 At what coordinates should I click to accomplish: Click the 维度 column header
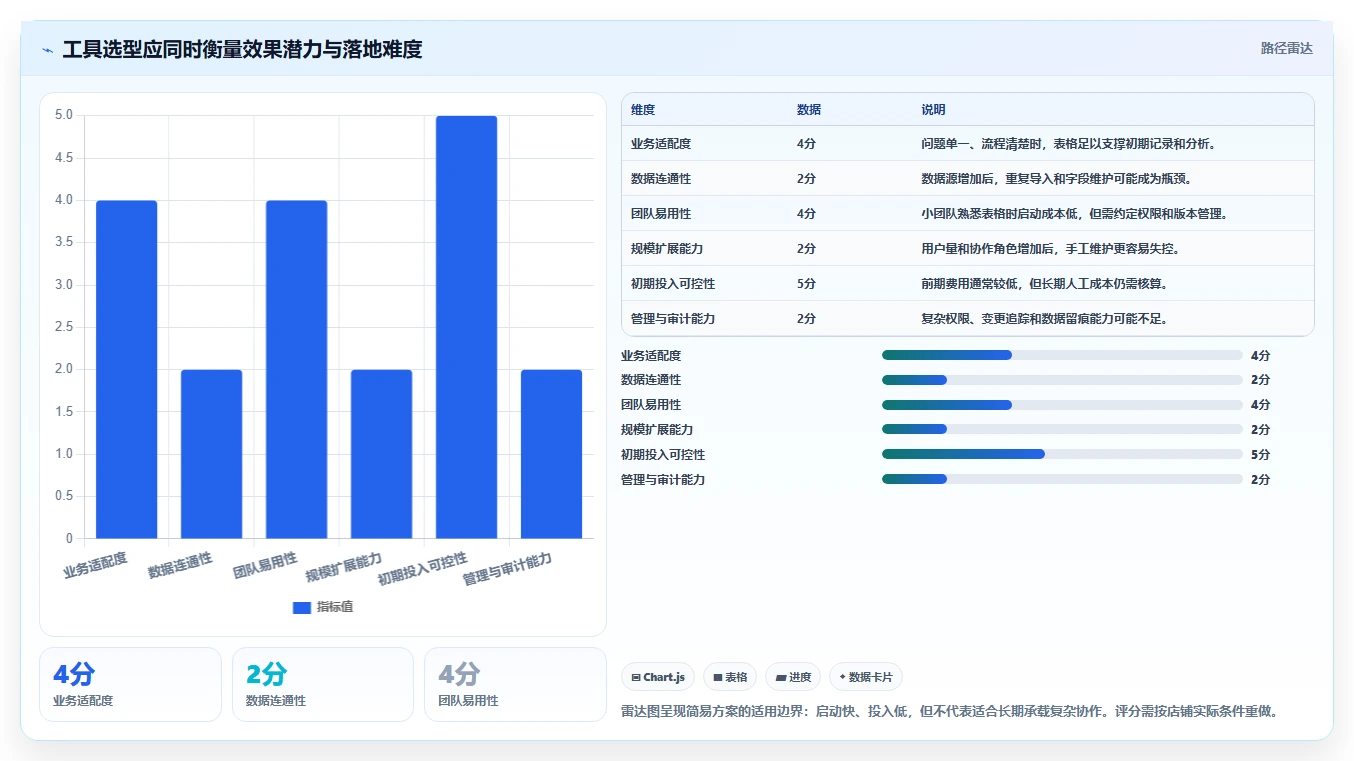point(643,110)
